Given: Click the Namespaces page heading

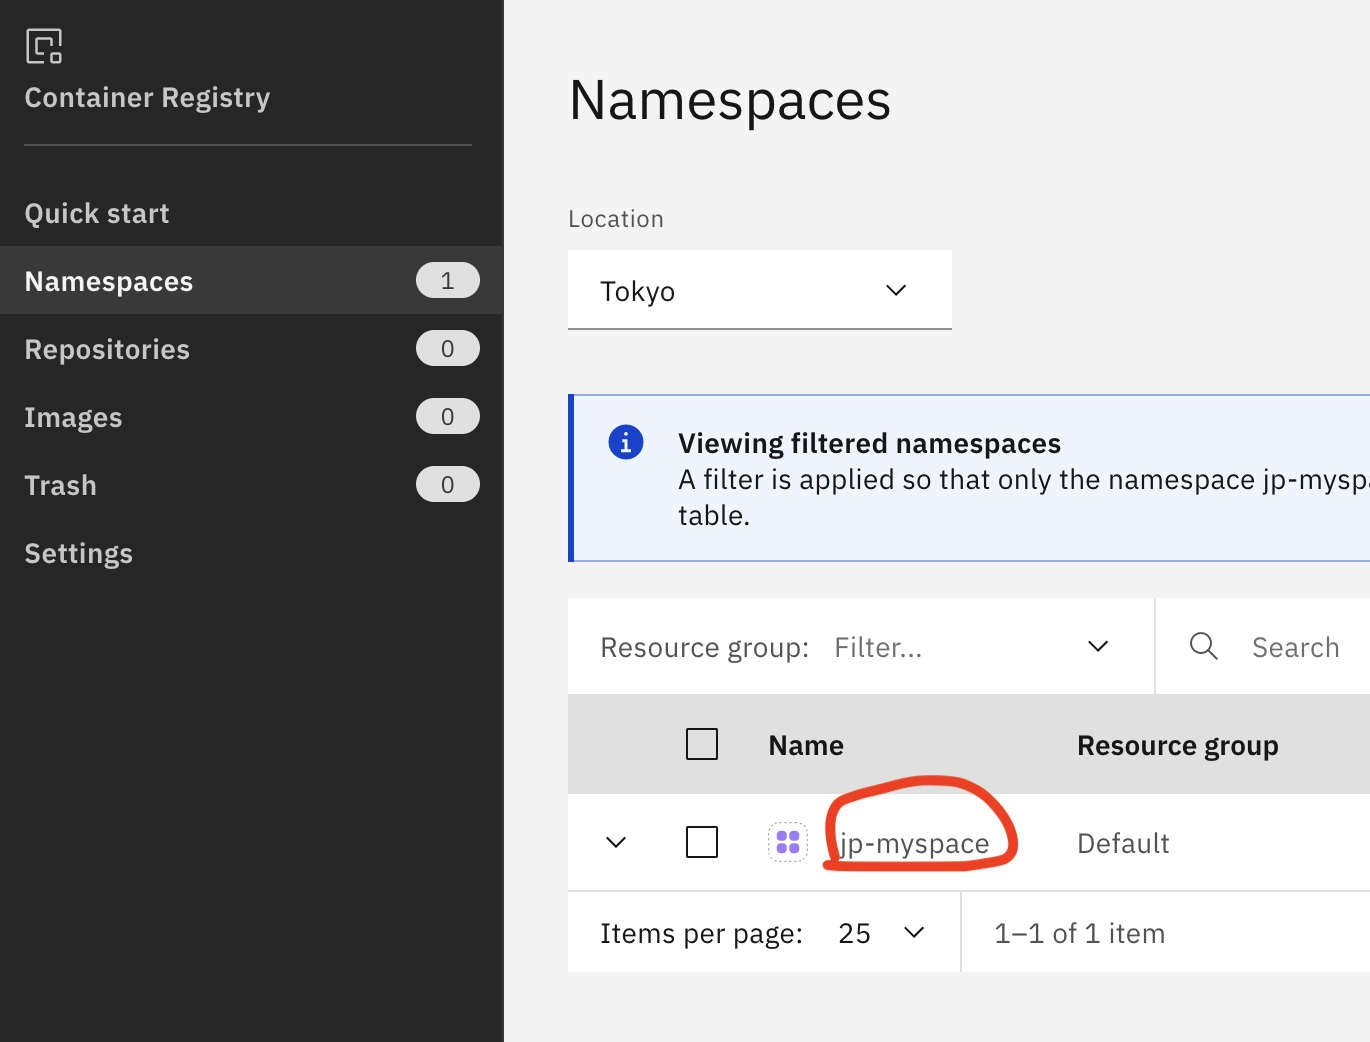Looking at the screenshot, I should pyautogui.click(x=730, y=100).
